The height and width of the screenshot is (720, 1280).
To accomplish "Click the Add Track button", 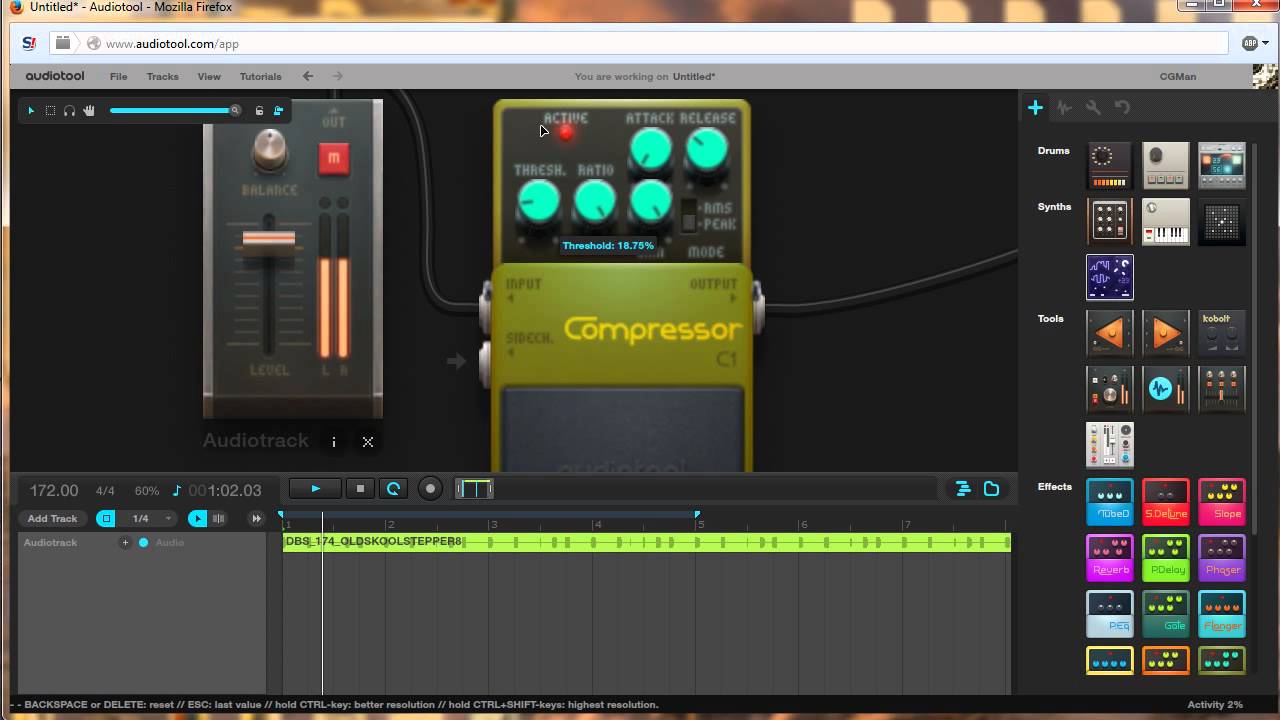I will [52, 518].
